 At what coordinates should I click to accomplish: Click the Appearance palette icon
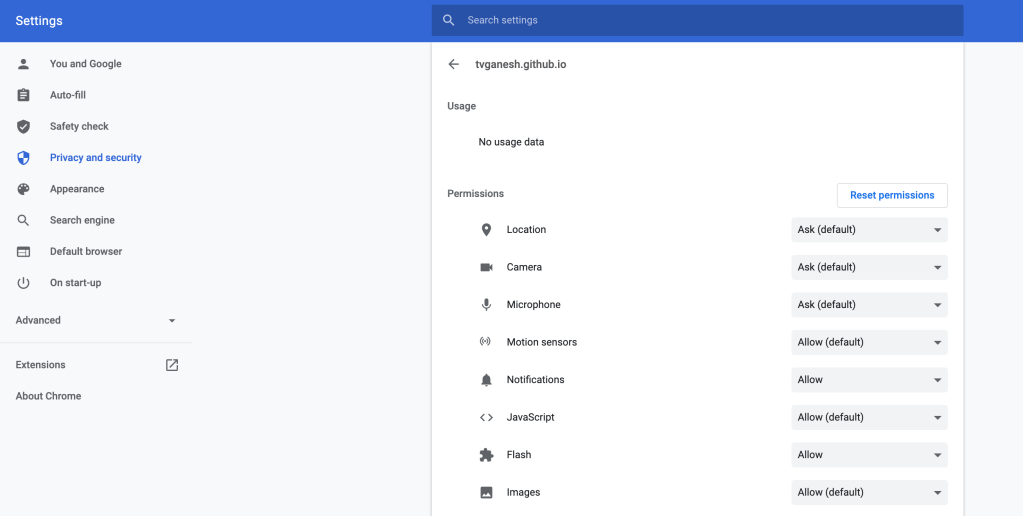tap(24, 189)
